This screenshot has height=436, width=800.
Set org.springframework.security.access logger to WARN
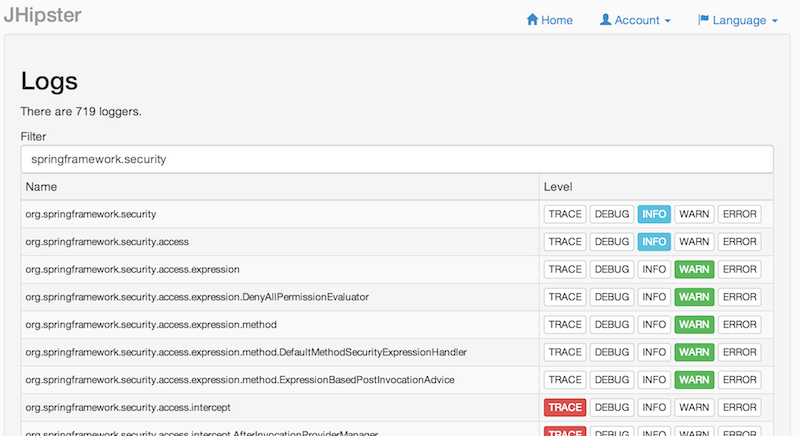click(693, 242)
